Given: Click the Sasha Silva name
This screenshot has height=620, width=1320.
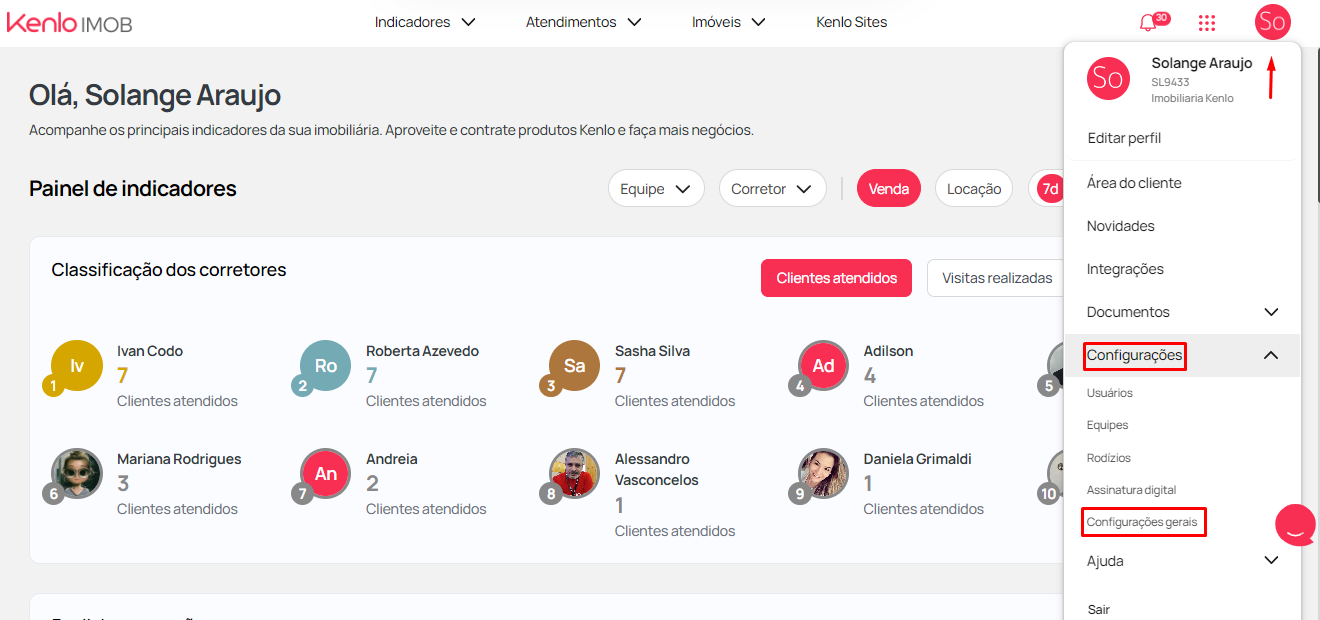Looking at the screenshot, I should [652, 351].
